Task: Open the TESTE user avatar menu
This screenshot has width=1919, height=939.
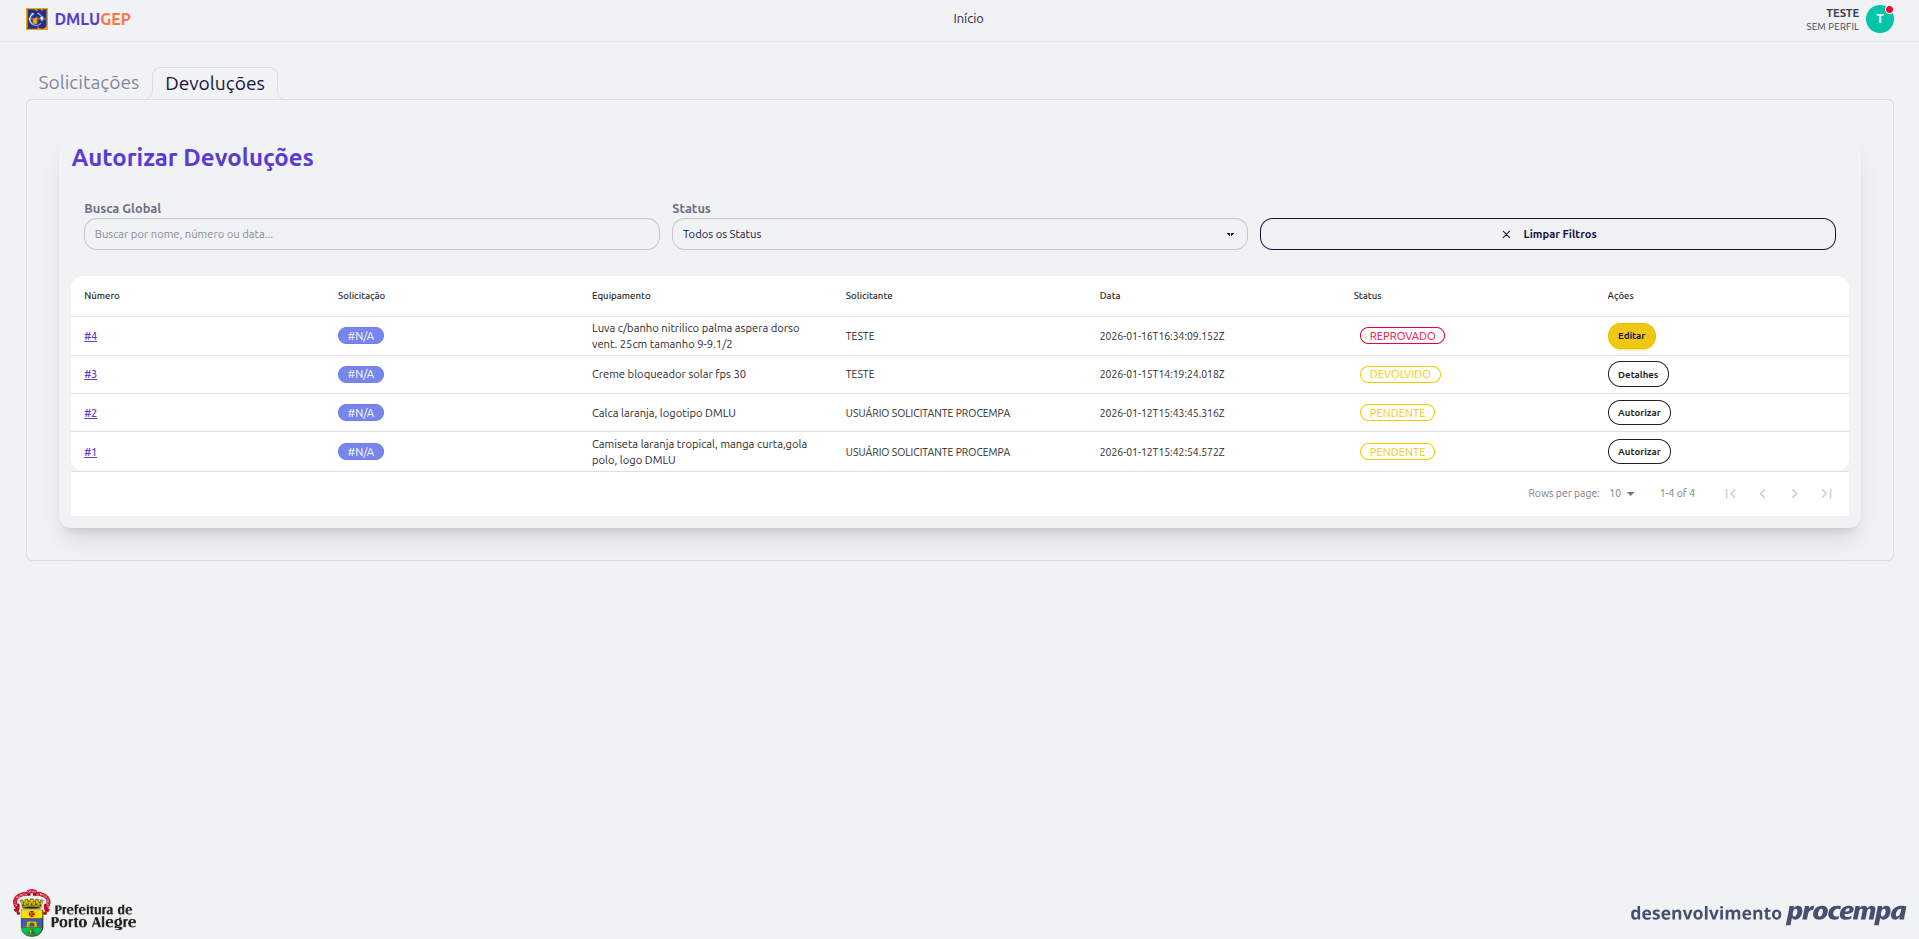Action: [x=1879, y=19]
